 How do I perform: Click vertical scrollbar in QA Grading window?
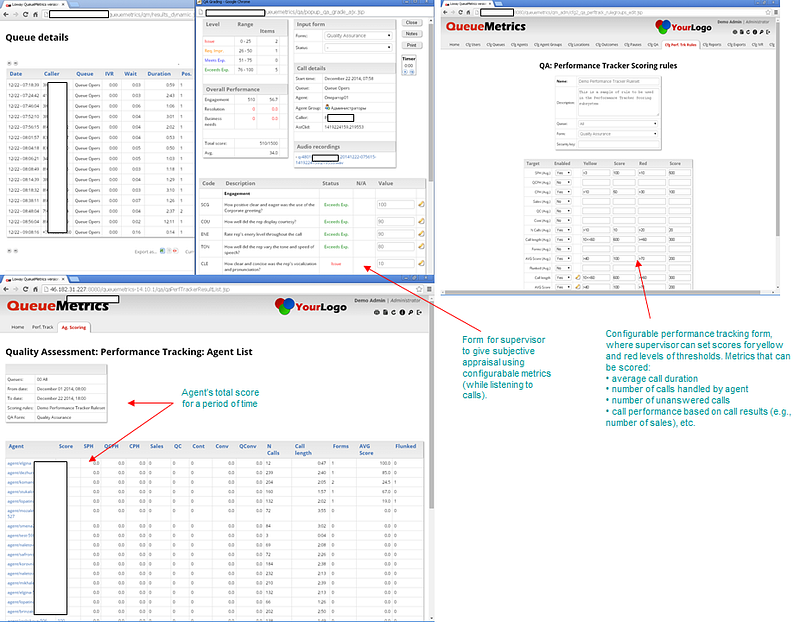pos(431,102)
